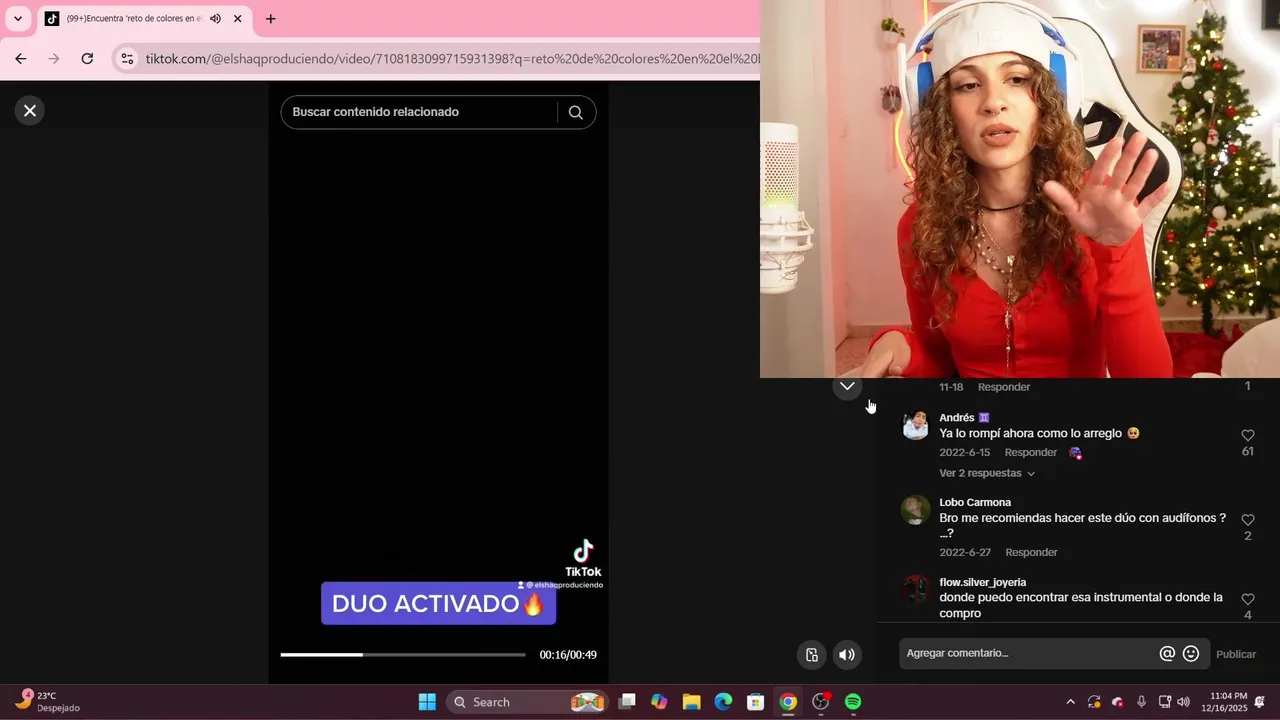Open the tab search dropdown arrow
This screenshot has width=1280, height=720.
coord(17,18)
